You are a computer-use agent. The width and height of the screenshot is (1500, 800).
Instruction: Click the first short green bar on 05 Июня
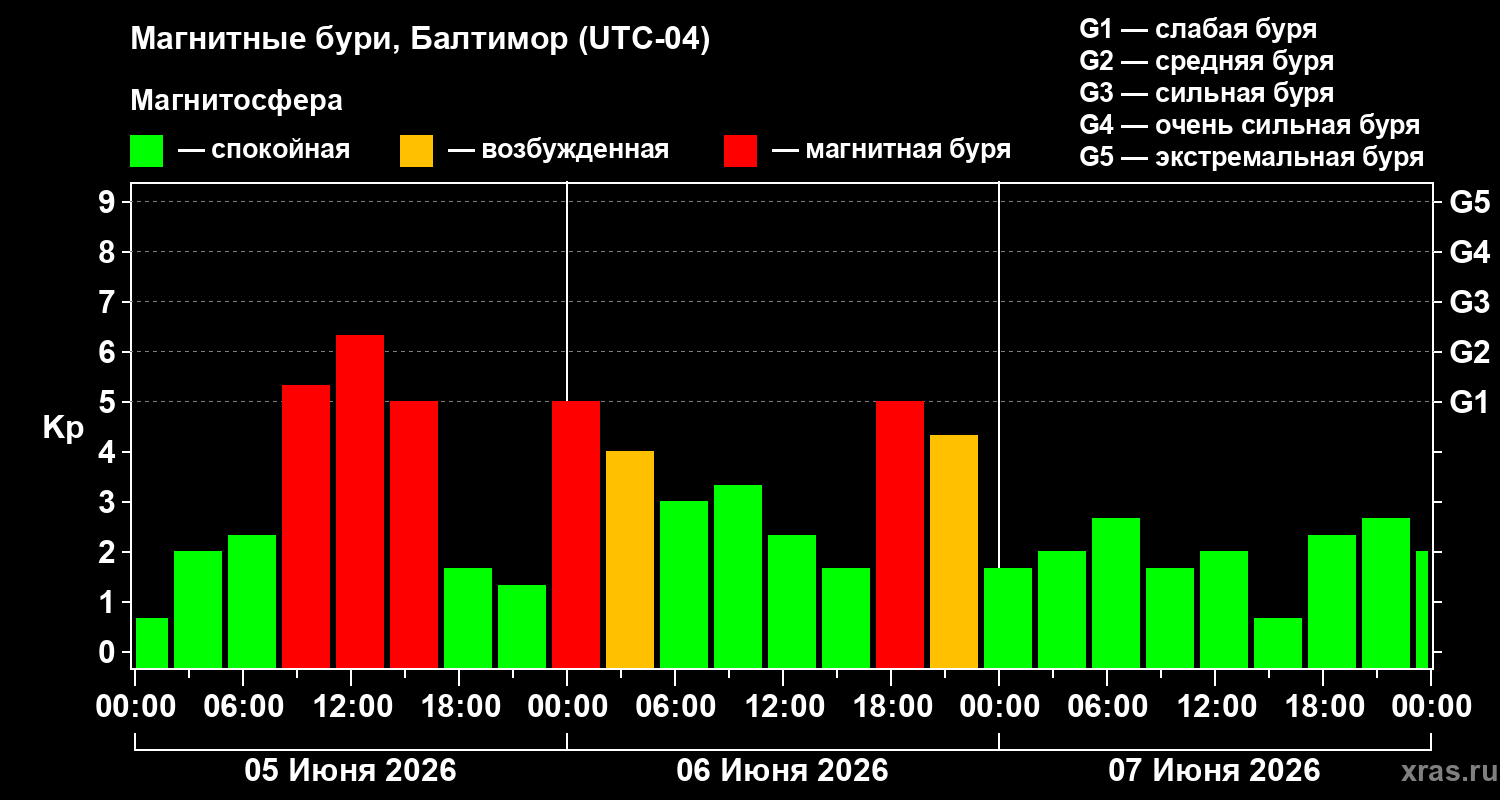point(152,643)
